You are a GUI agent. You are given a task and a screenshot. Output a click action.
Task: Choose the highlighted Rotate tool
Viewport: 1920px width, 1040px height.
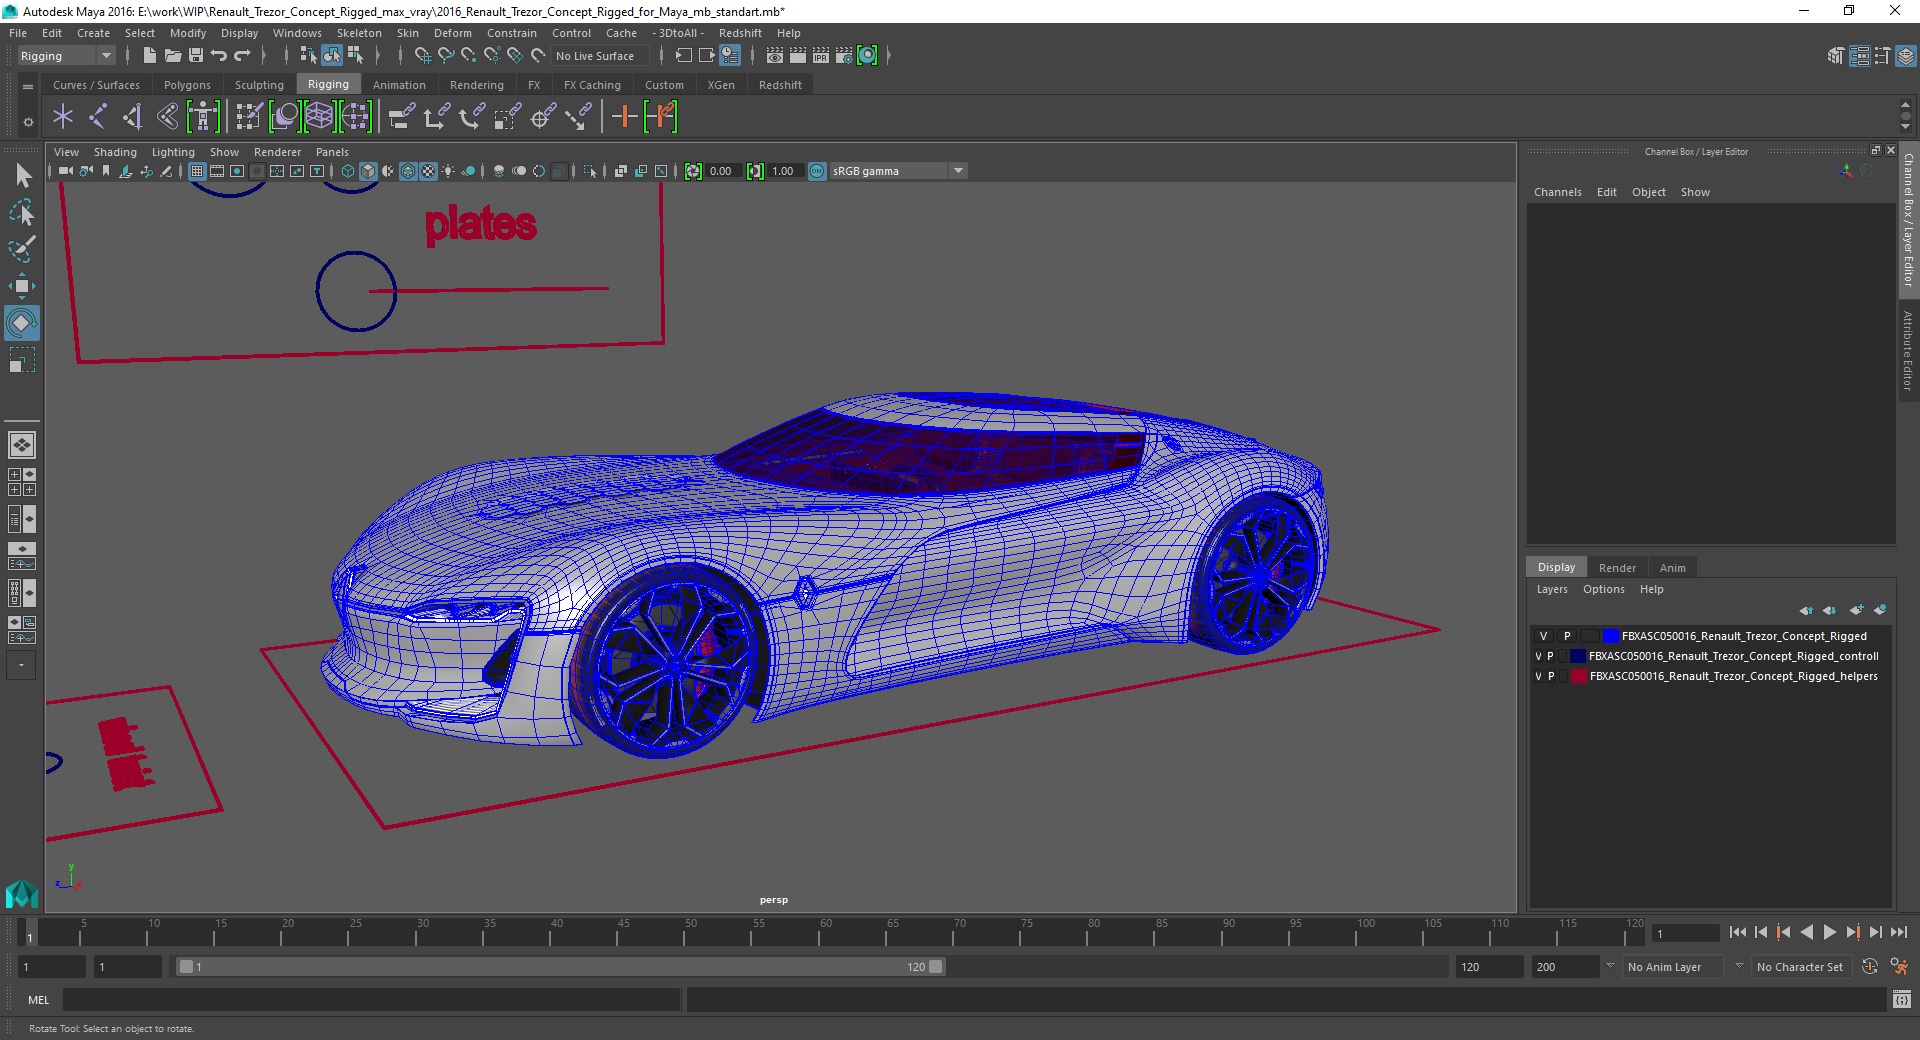[22, 323]
